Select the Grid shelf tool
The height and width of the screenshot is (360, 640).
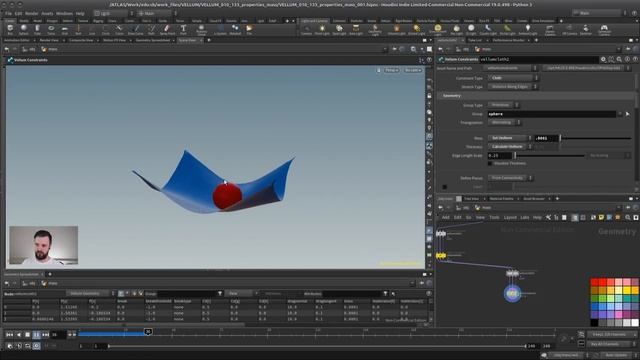[x=64, y=29]
